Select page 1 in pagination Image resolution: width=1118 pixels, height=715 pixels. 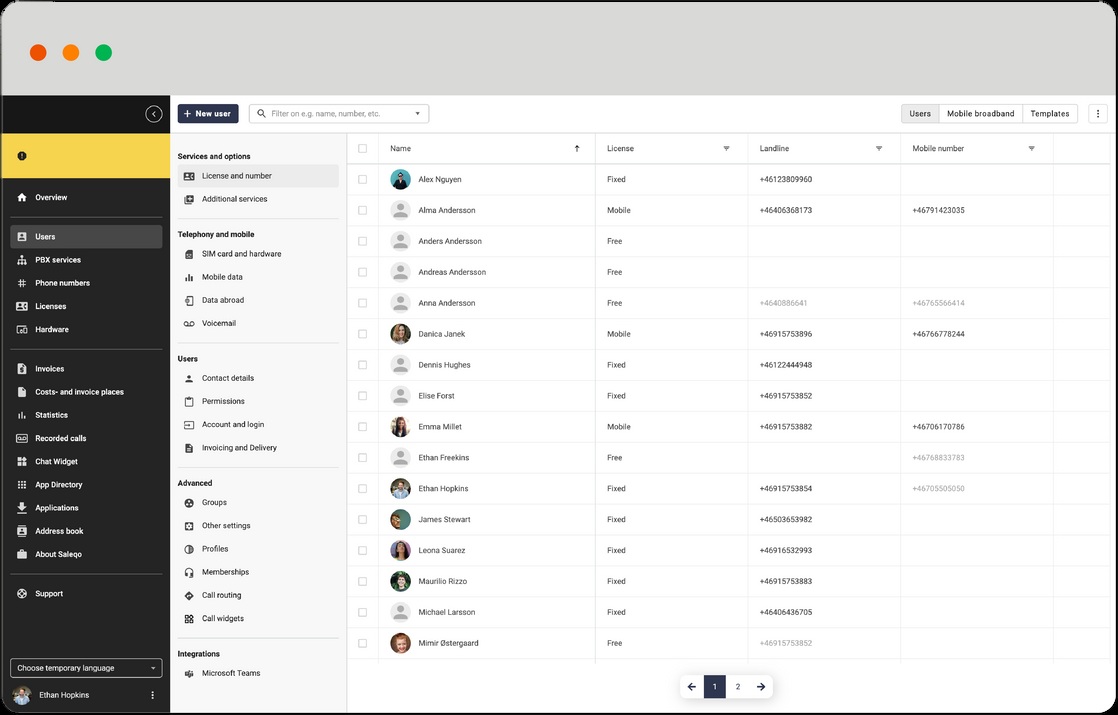pos(714,686)
